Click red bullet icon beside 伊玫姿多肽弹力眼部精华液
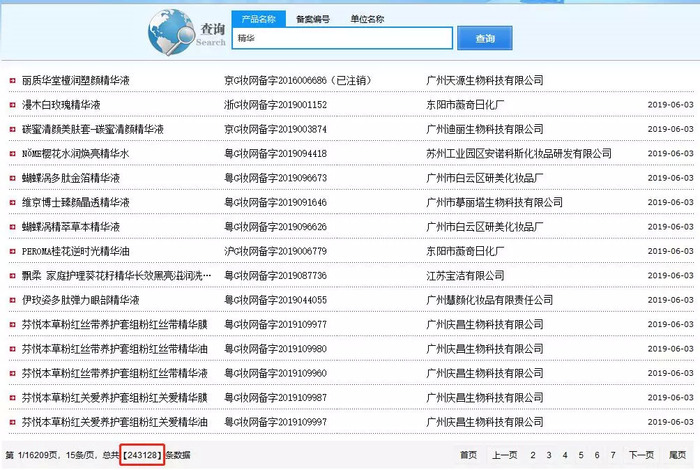Image resolution: width=700 pixels, height=470 pixels. 12,300
